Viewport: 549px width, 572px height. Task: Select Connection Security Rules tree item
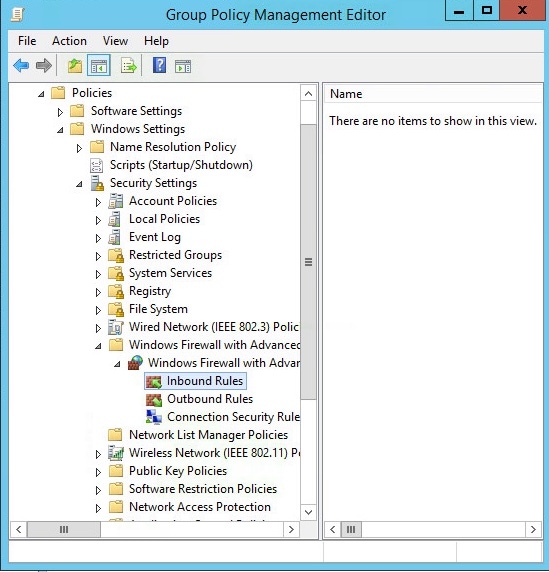click(x=233, y=417)
